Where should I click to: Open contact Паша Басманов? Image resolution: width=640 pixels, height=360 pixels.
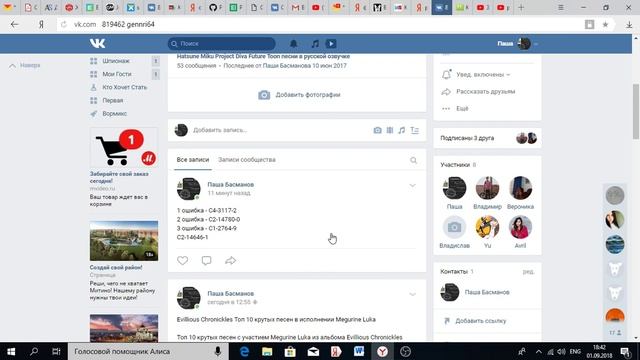[487, 292]
